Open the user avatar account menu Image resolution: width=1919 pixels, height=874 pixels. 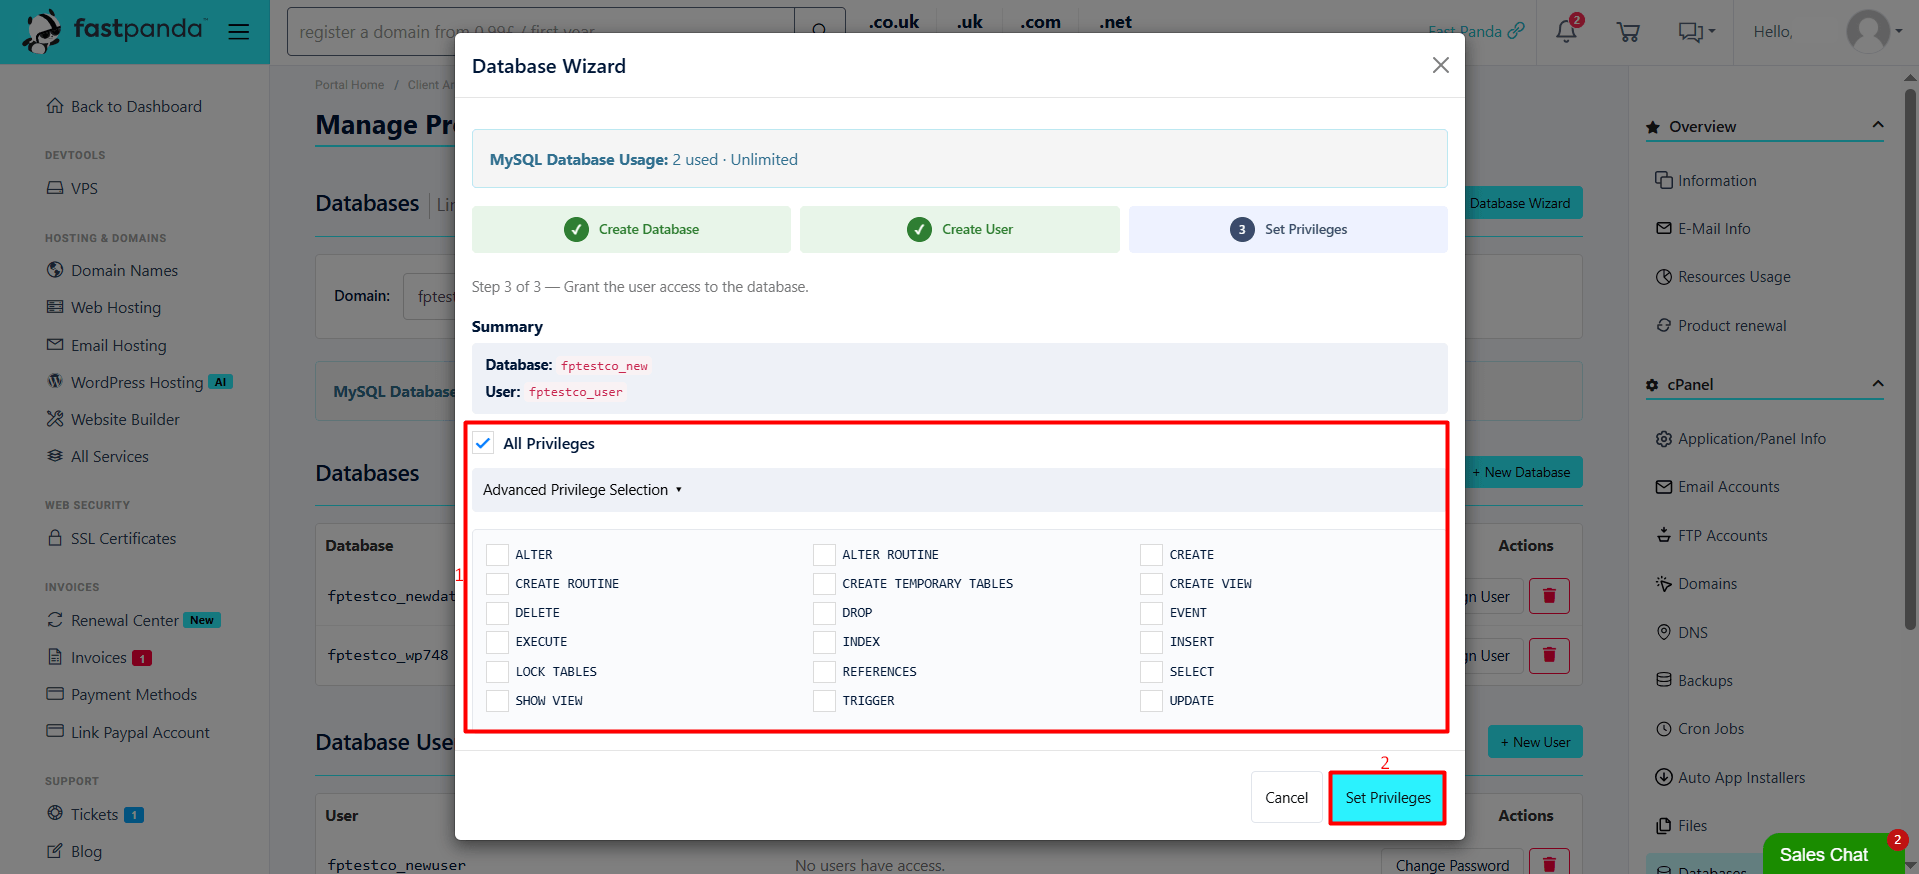pos(1874,32)
